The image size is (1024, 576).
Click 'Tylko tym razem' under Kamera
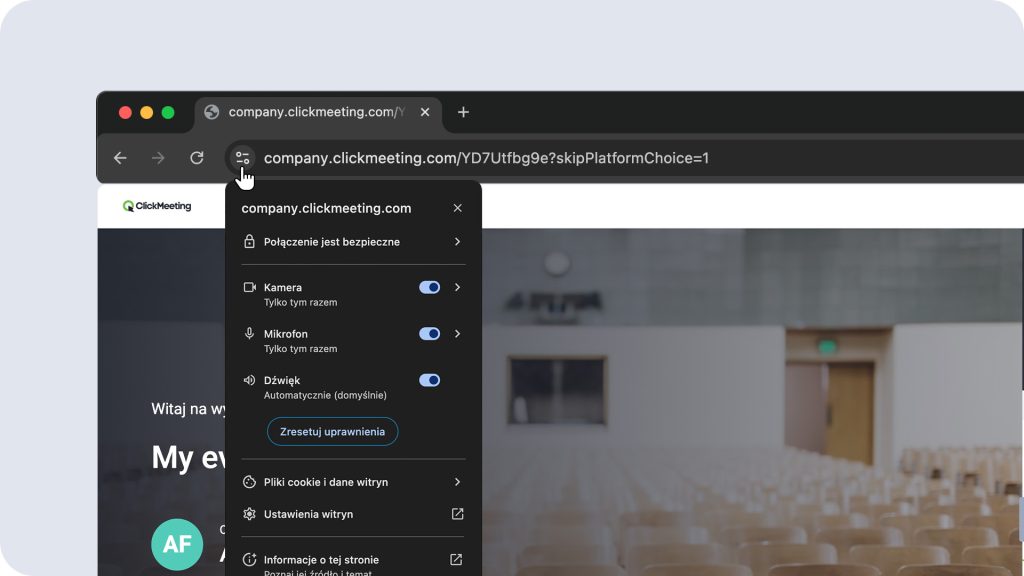pos(300,302)
